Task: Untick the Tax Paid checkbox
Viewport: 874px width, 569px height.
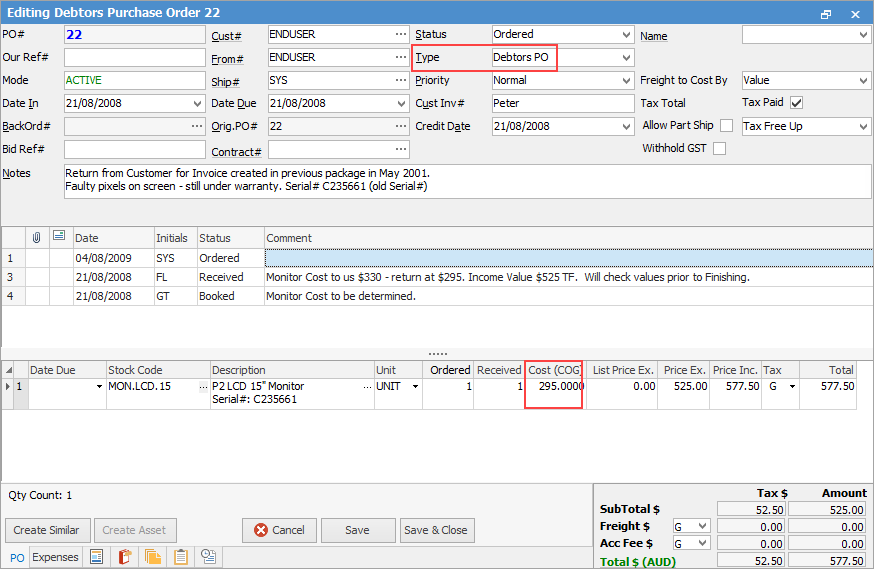Action: pyautogui.click(x=796, y=103)
